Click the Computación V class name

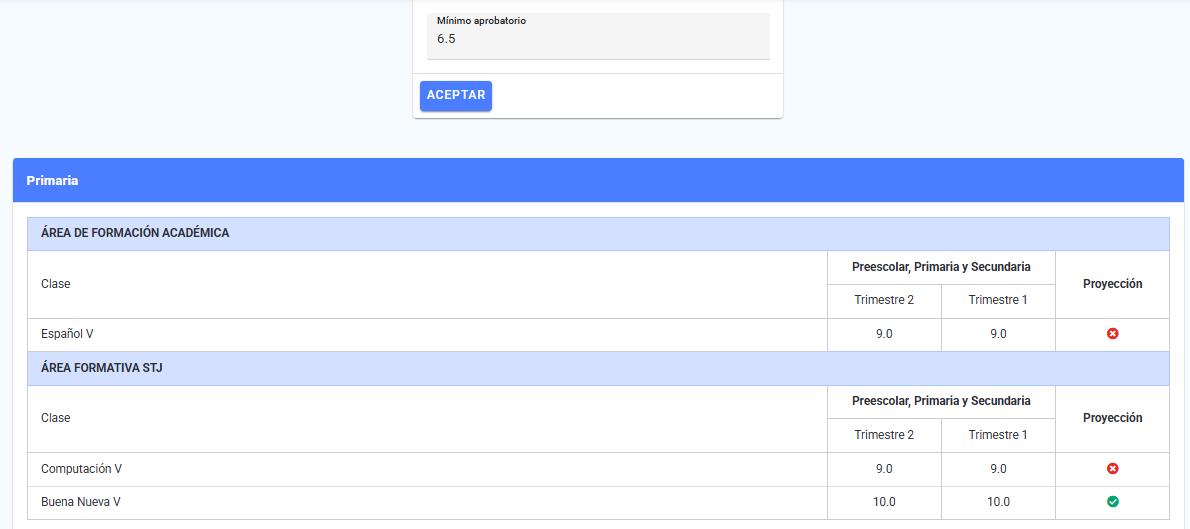[81, 469]
